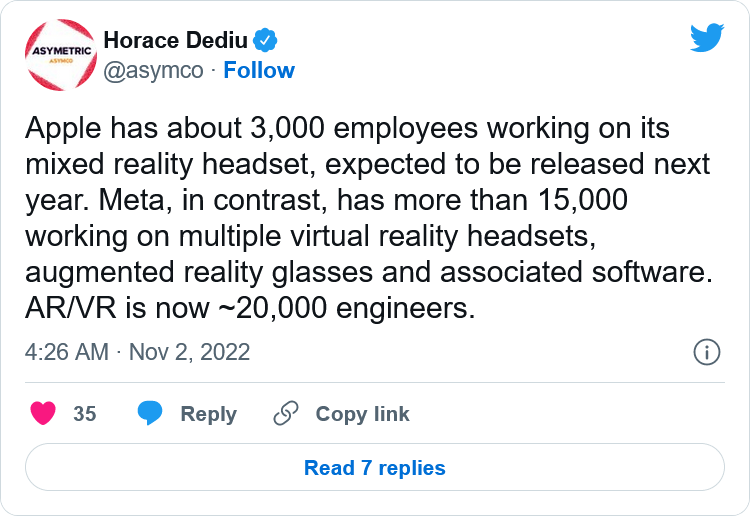Viewport: 750px width, 516px height.
Task: Click the Reply label
Action: click(x=209, y=414)
